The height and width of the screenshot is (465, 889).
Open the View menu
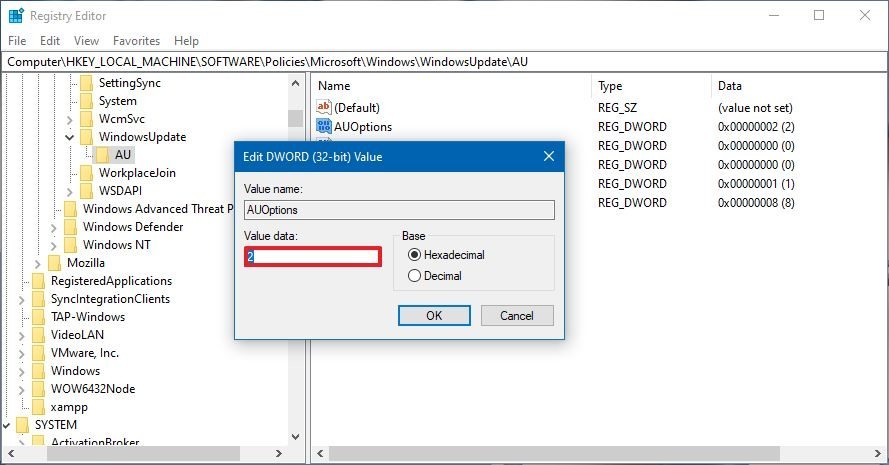pos(86,41)
